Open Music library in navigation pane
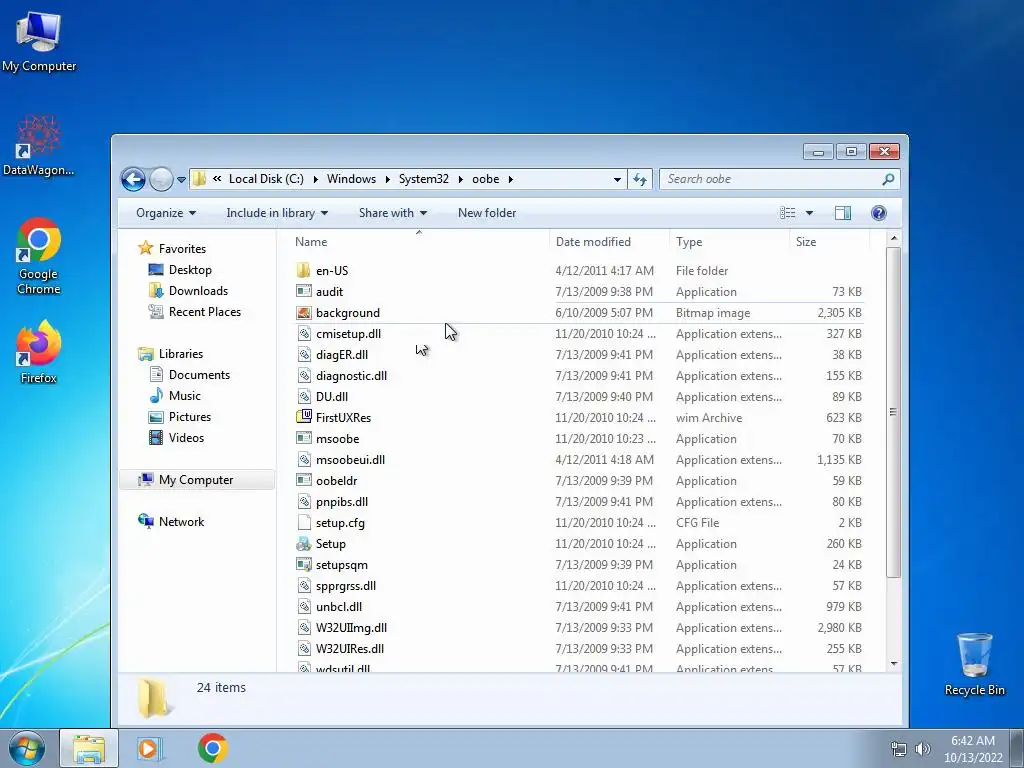1024x768 pixels. pyautogui.click(x=184, y=396)
